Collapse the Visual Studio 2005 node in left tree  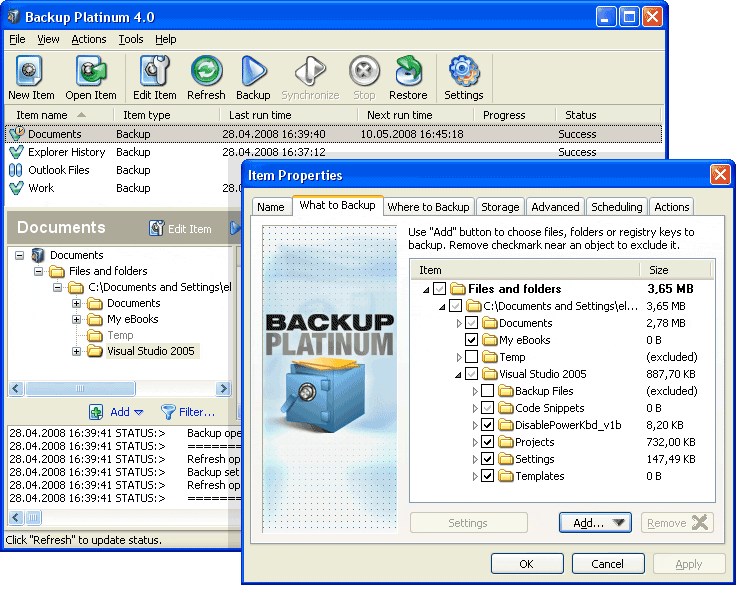pos(76,351)
